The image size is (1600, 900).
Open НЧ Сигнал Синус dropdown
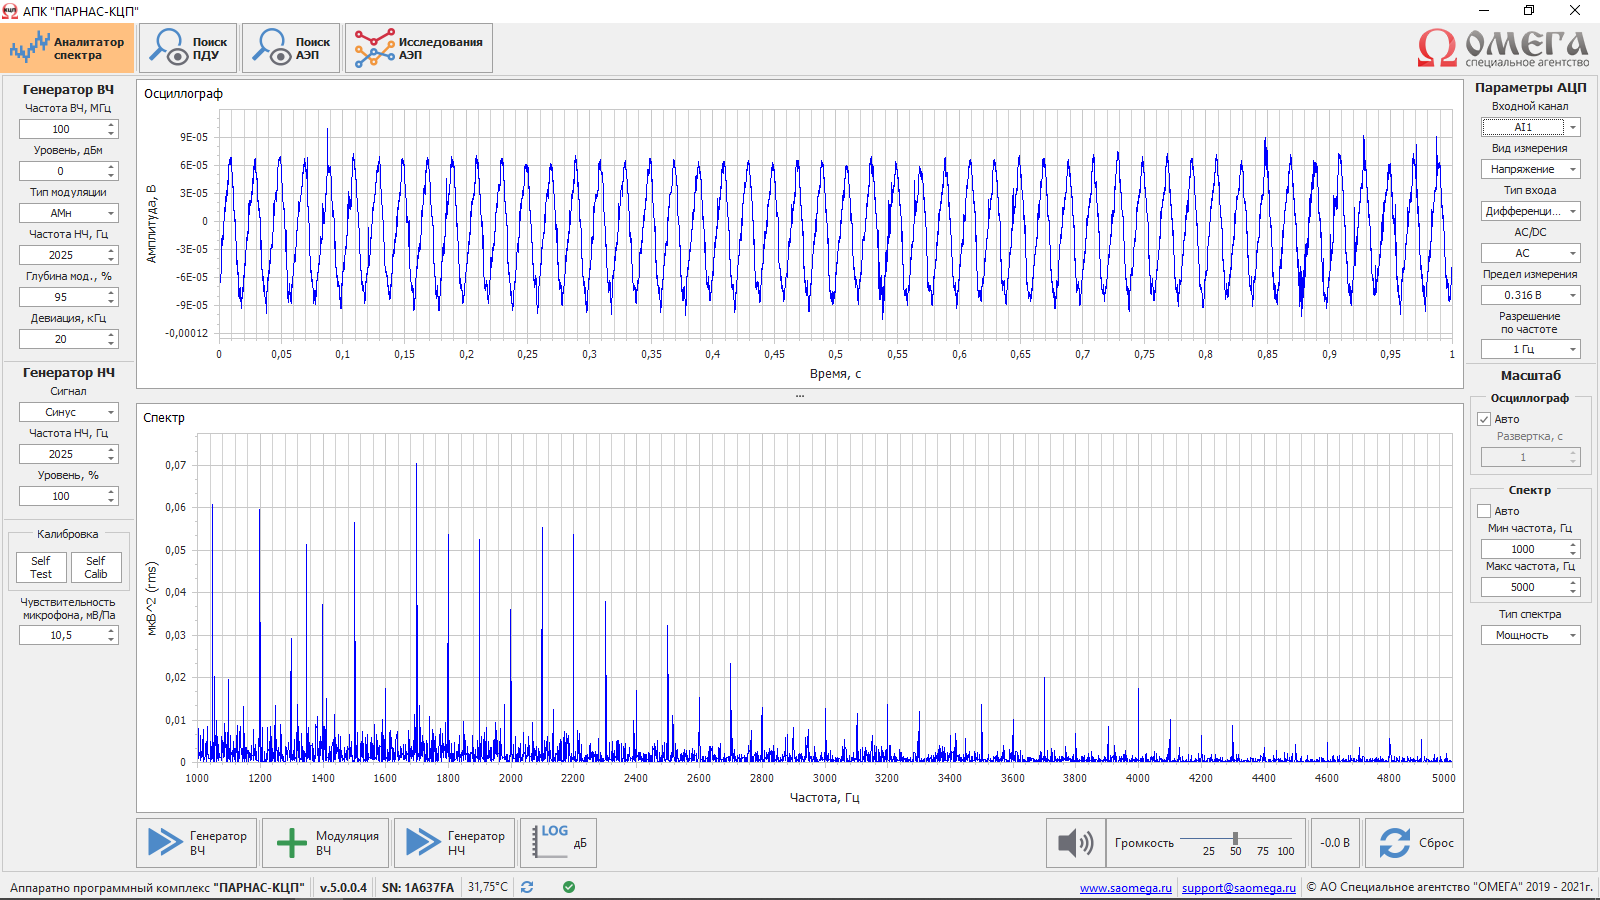pos(68,412)
